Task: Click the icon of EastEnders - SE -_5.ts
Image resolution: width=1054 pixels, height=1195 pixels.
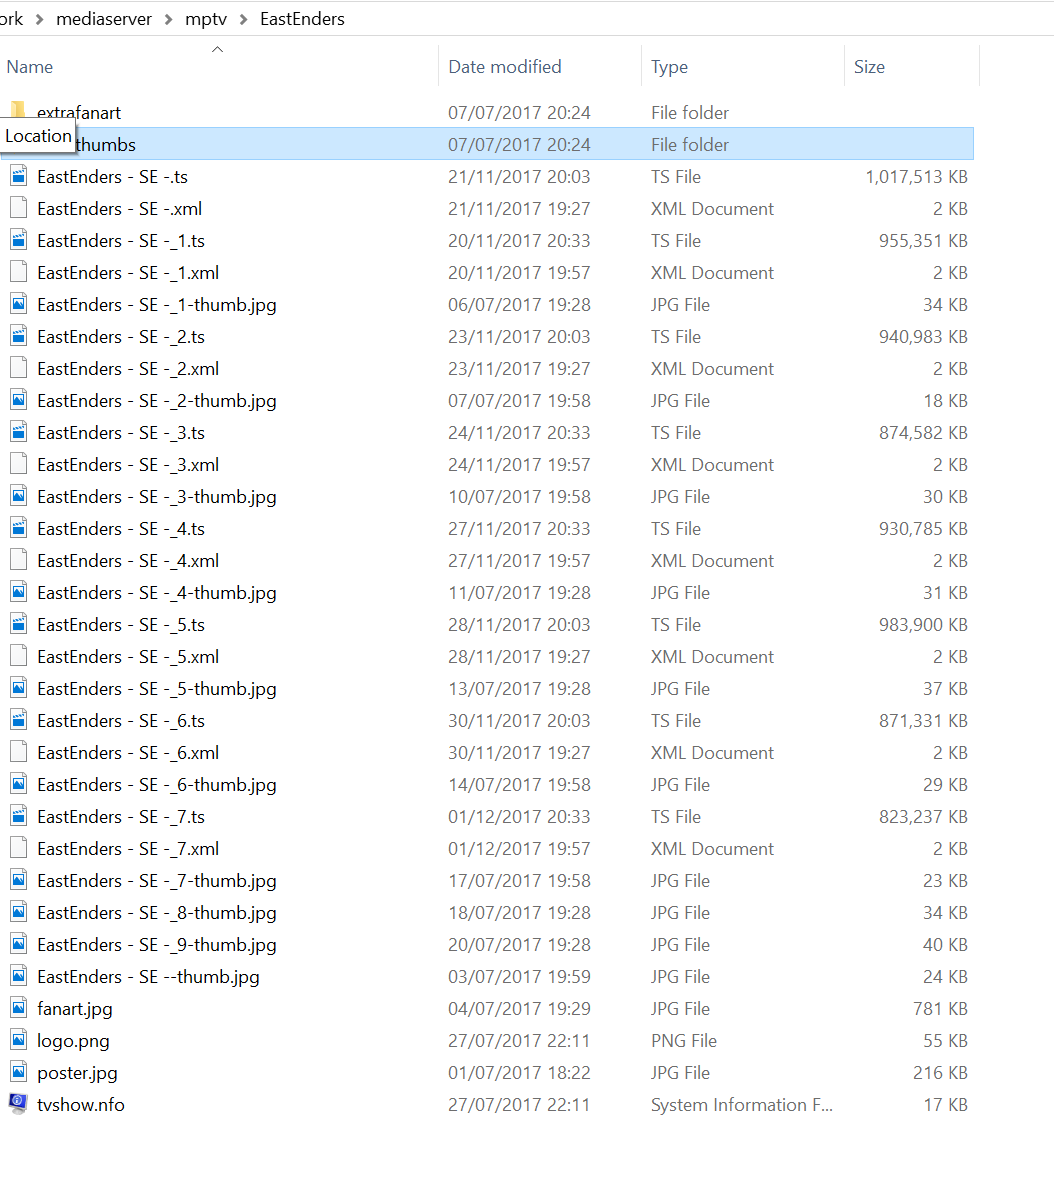Action: point(19,624)
